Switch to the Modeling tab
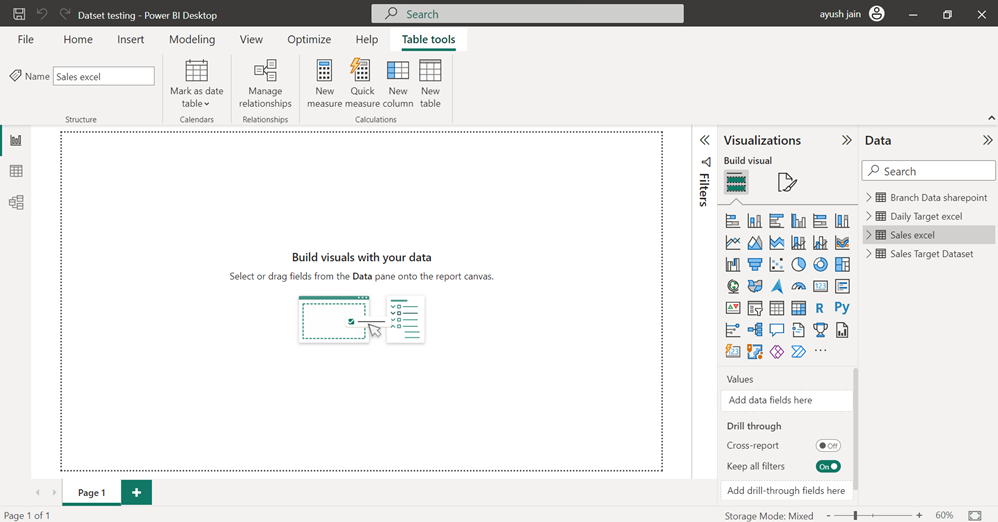 tap(192, 39)
